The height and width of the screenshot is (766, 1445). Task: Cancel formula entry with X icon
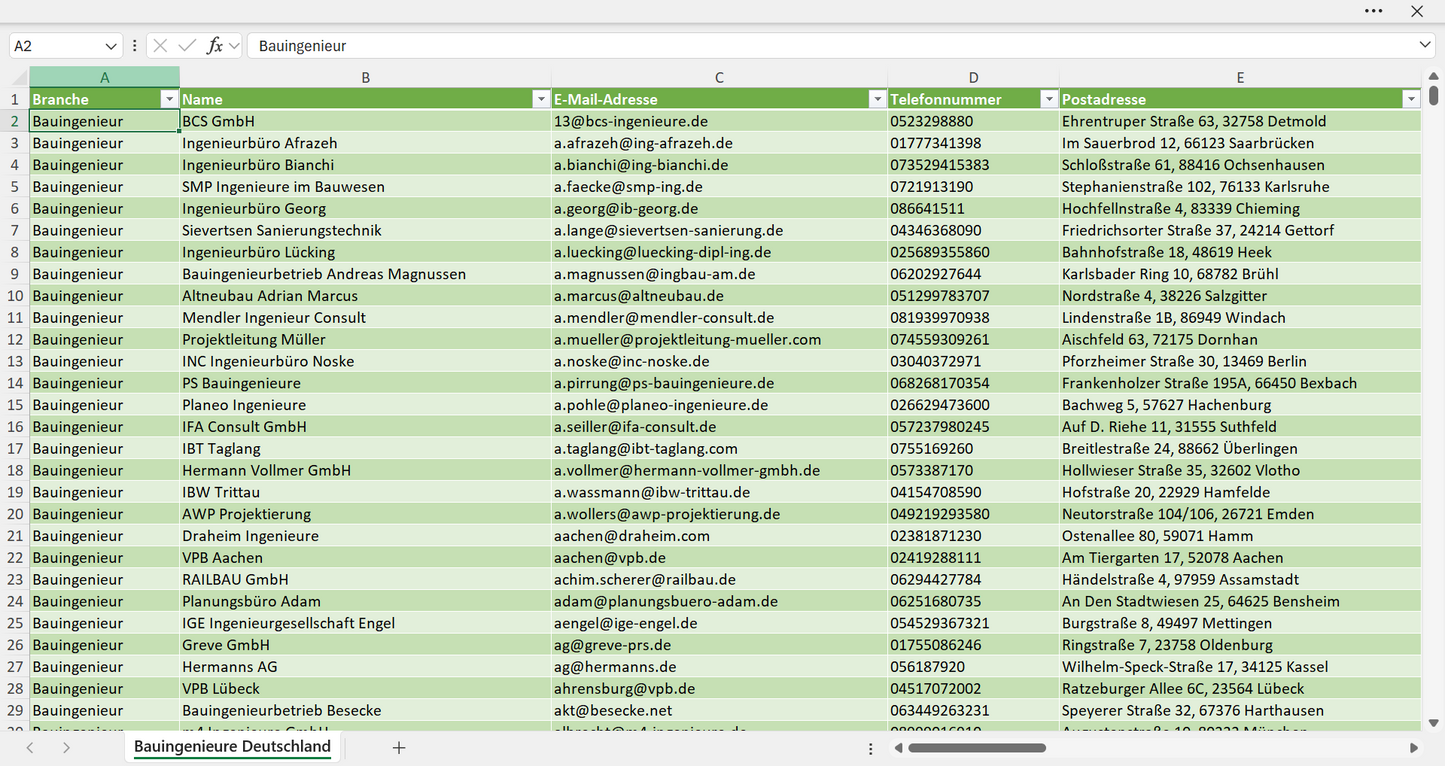(160, 46)
